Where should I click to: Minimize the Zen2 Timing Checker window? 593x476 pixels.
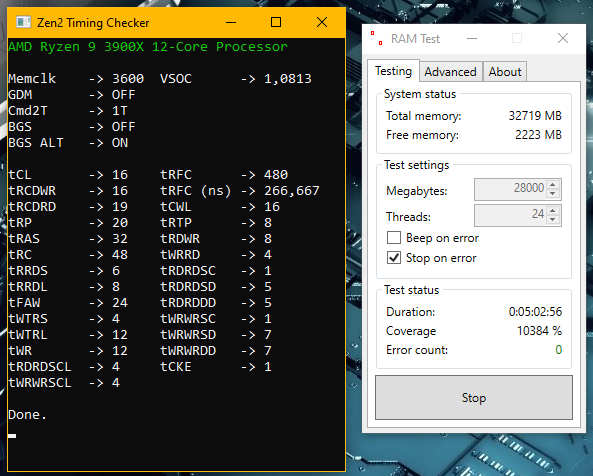pyautogui.click(x=231, y=22)
